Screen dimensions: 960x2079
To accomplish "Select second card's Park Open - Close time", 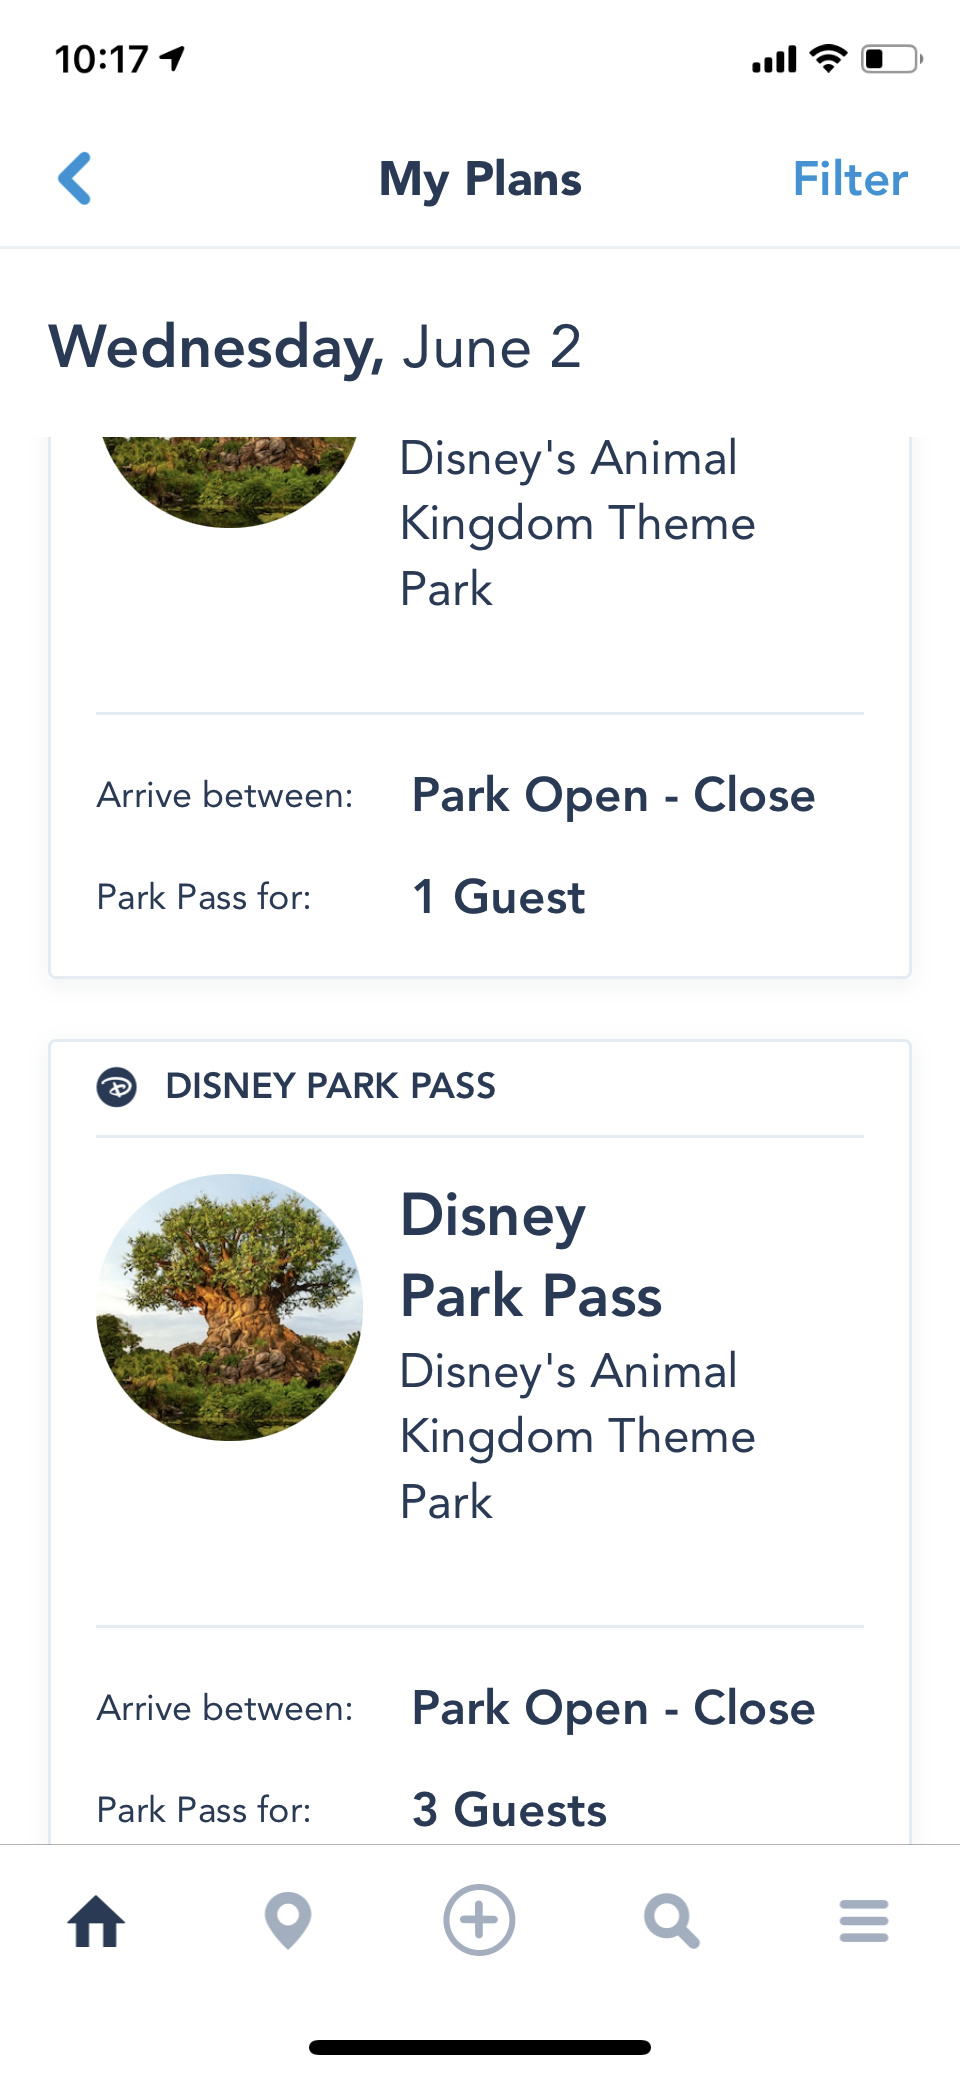I will [613, 1708].
